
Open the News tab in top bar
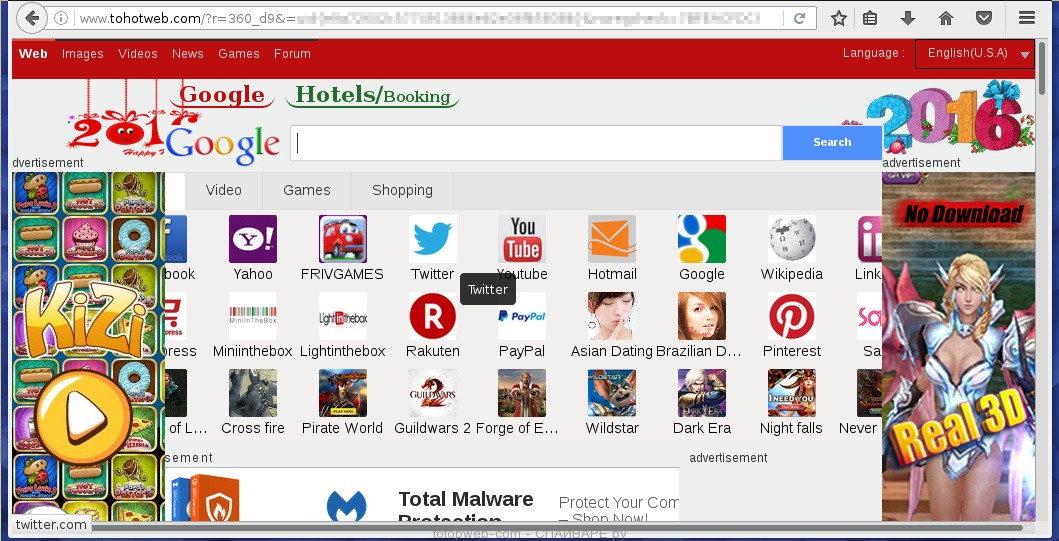187,54
